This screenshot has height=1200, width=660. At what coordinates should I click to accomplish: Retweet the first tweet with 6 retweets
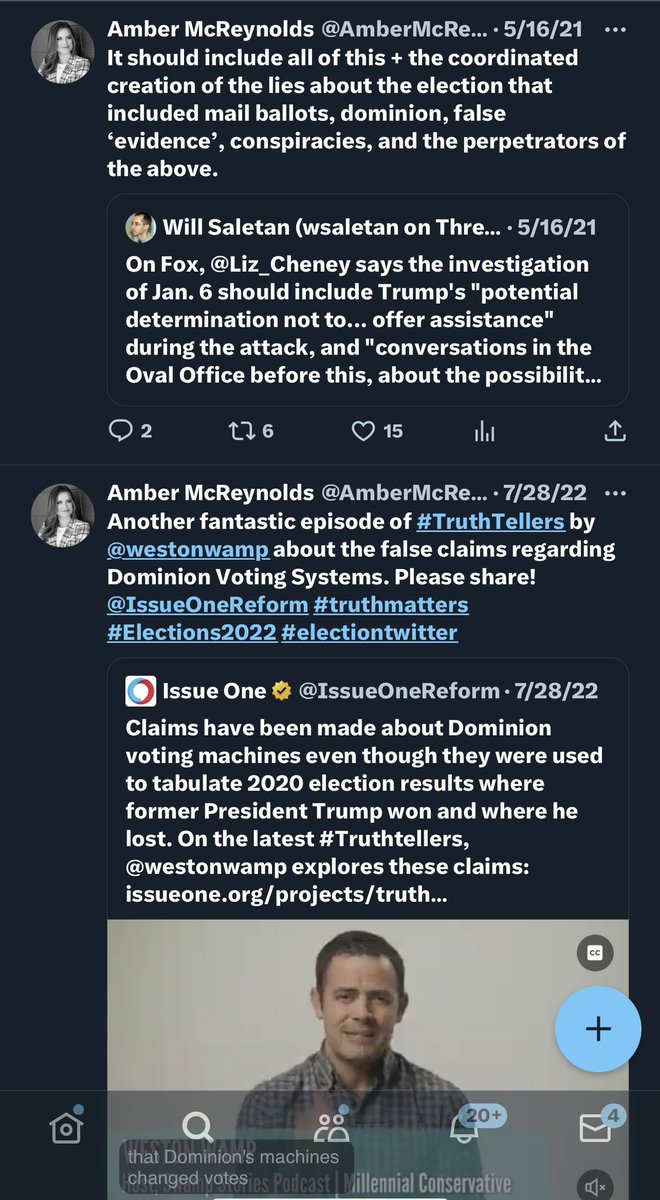pos(240,431)
